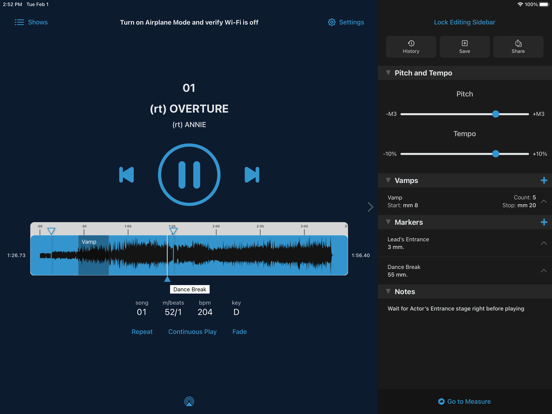Image resolution: width=552 pixels, height=414 pixels.
Task: Skip to the previous track
Action: [126, 175]
